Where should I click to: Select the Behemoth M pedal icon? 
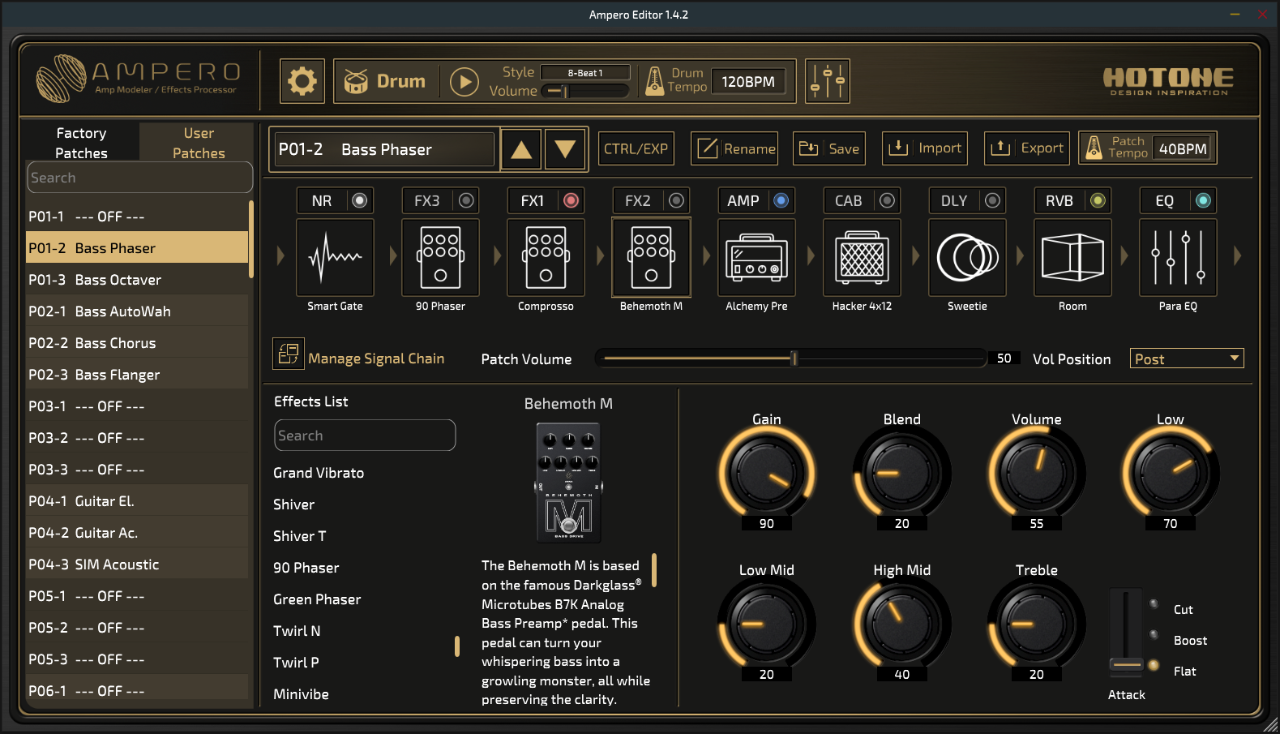651,258
